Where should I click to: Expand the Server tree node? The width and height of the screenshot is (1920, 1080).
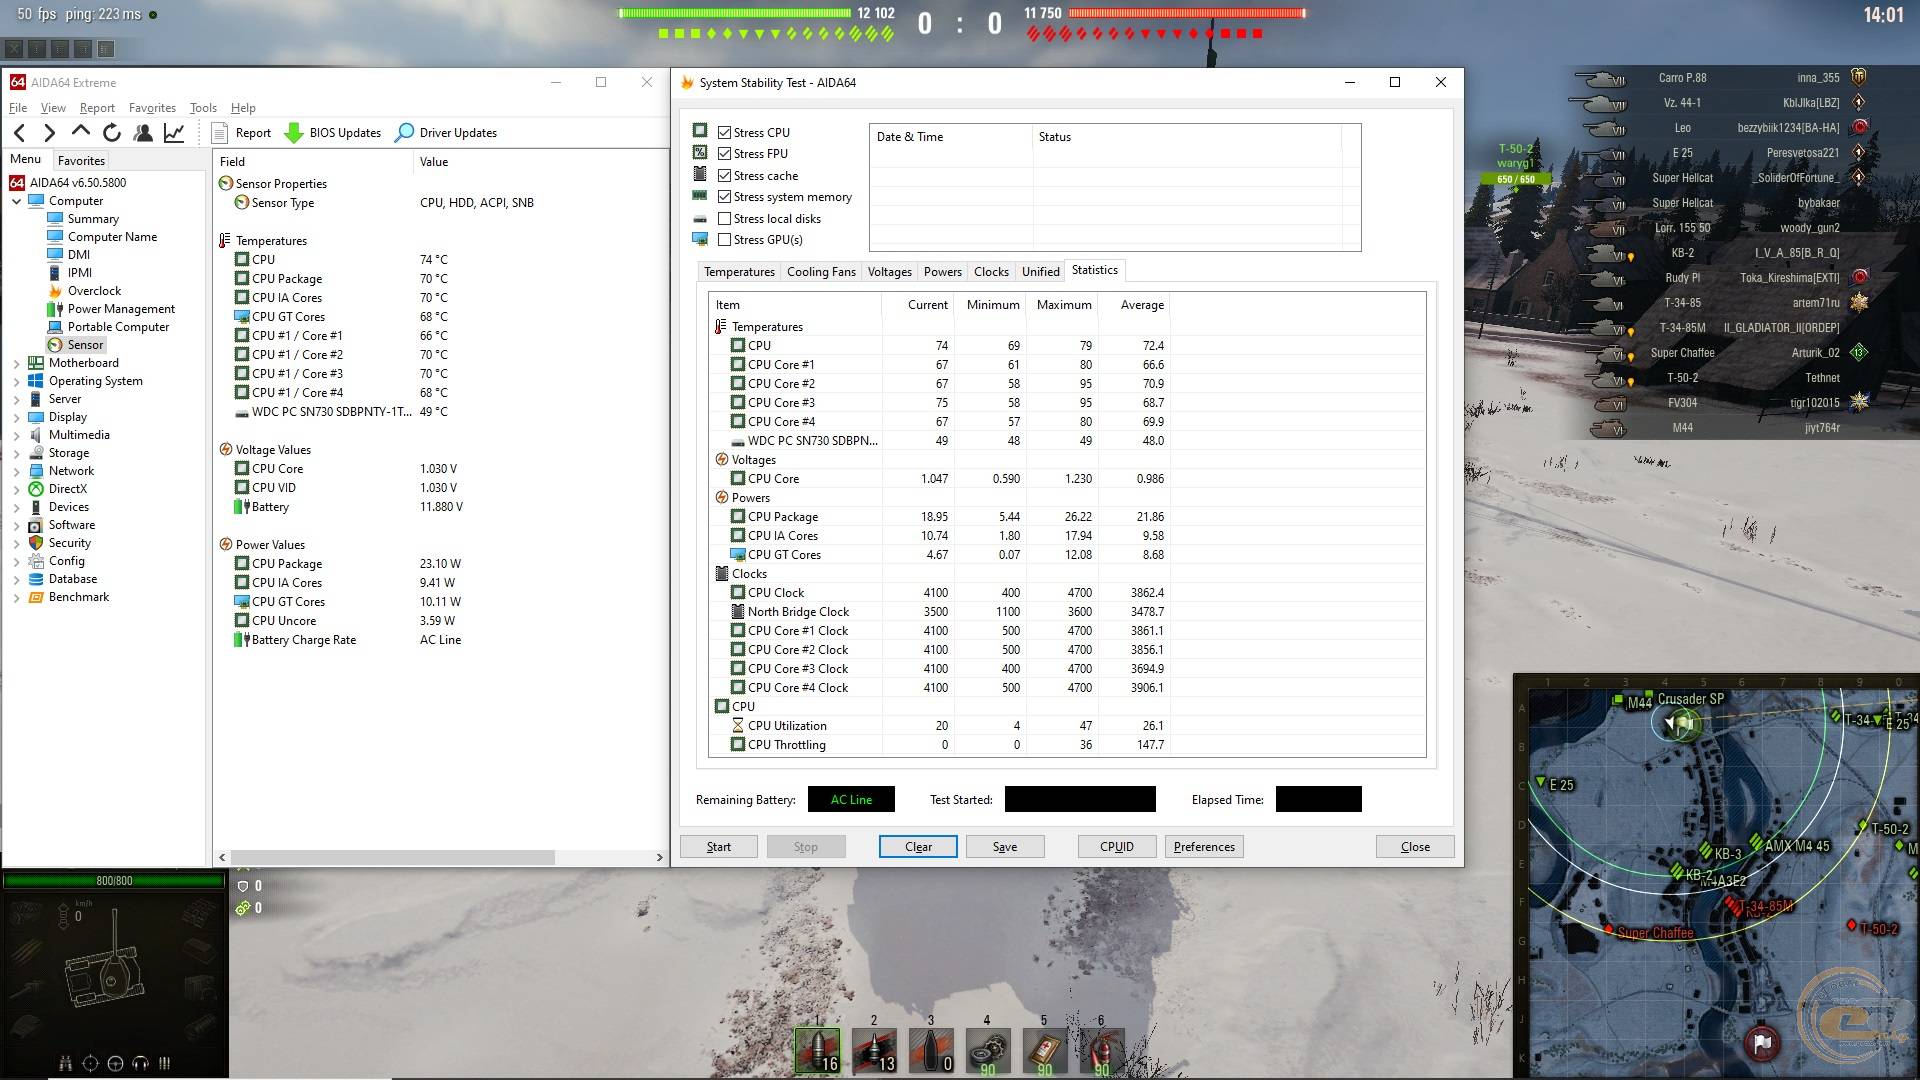coord(17,399)
